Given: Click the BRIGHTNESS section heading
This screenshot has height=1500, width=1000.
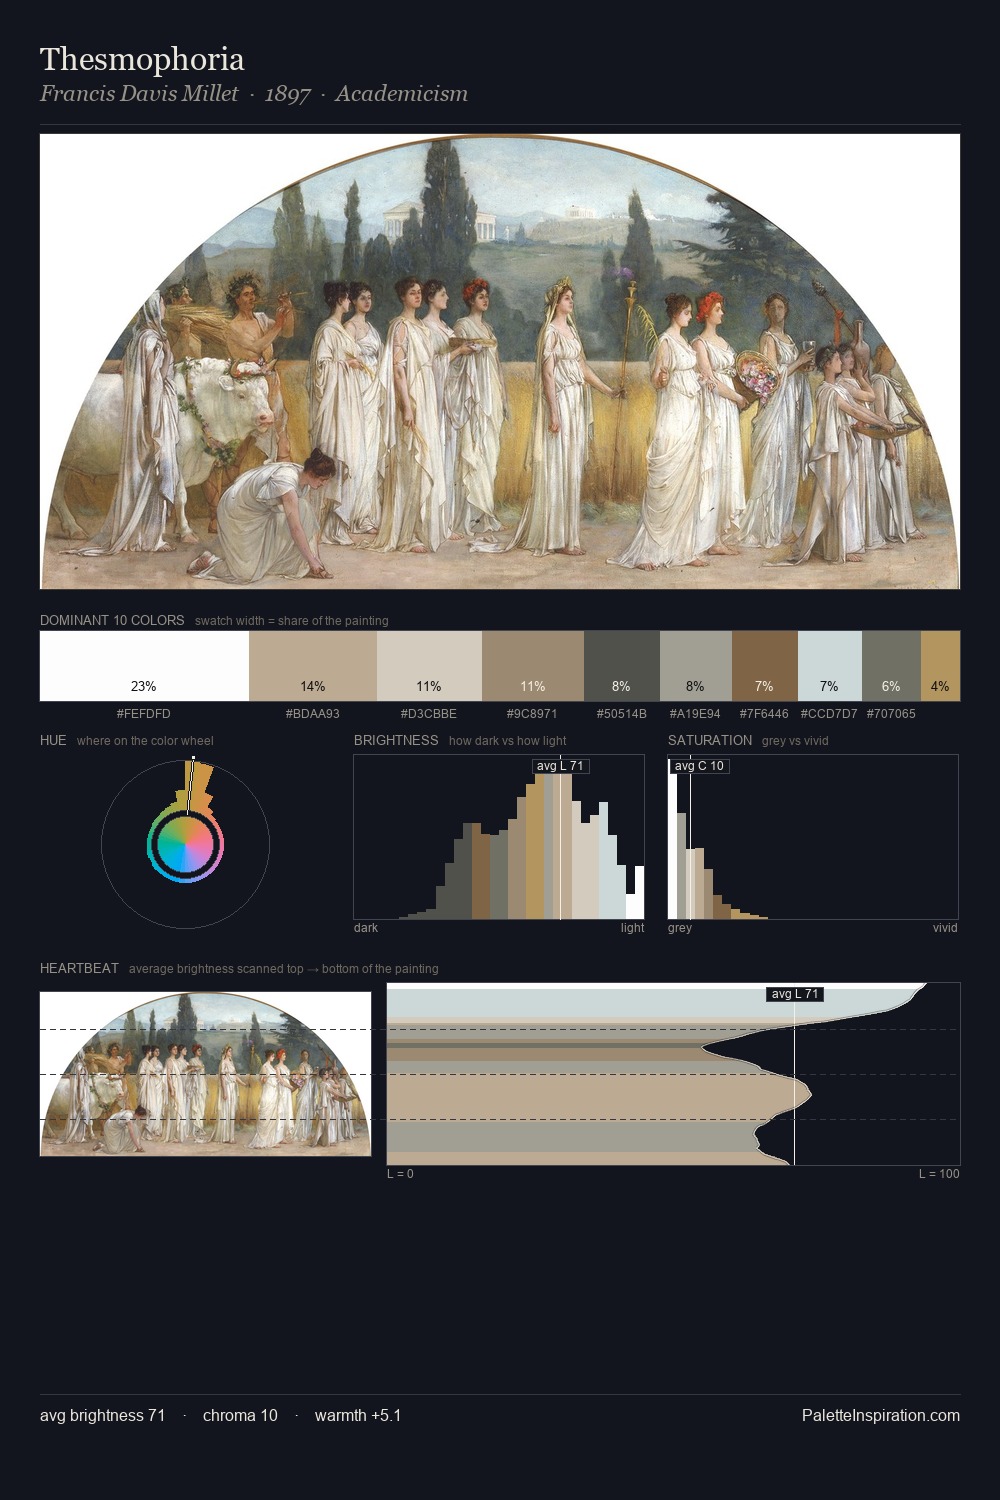Looking at the screenshot, I should click(396, 740).
